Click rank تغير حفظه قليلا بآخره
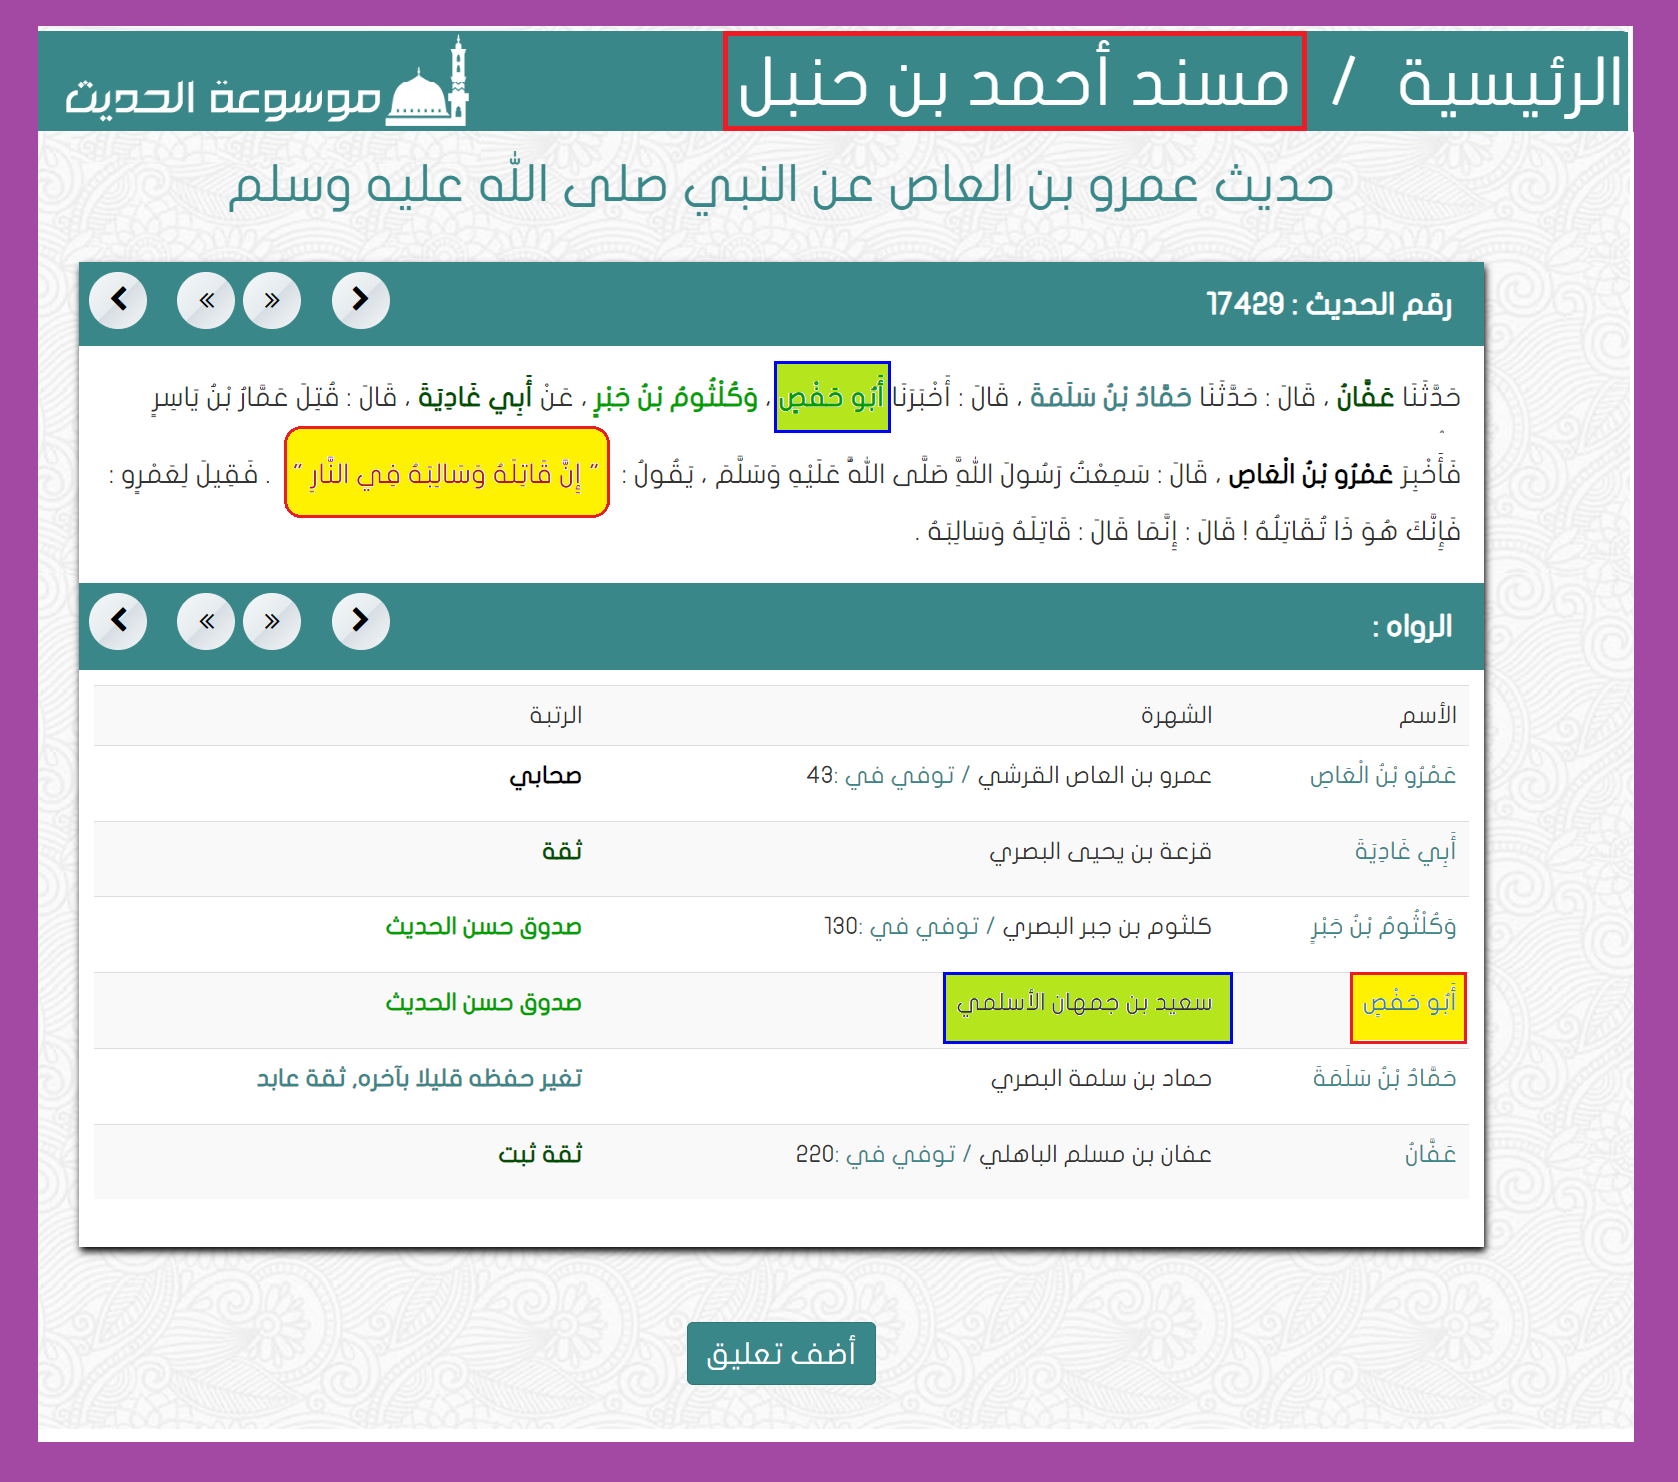The image size is (1678, 1482). point(419,1078)
